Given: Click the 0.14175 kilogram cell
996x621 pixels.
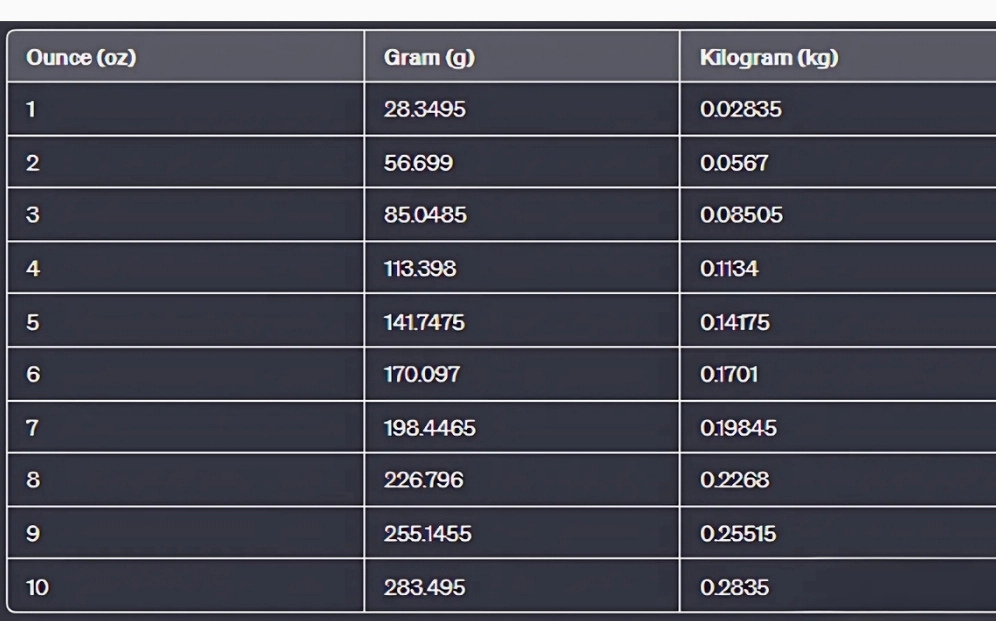Looking at the screenshot, I should (838, 321).
